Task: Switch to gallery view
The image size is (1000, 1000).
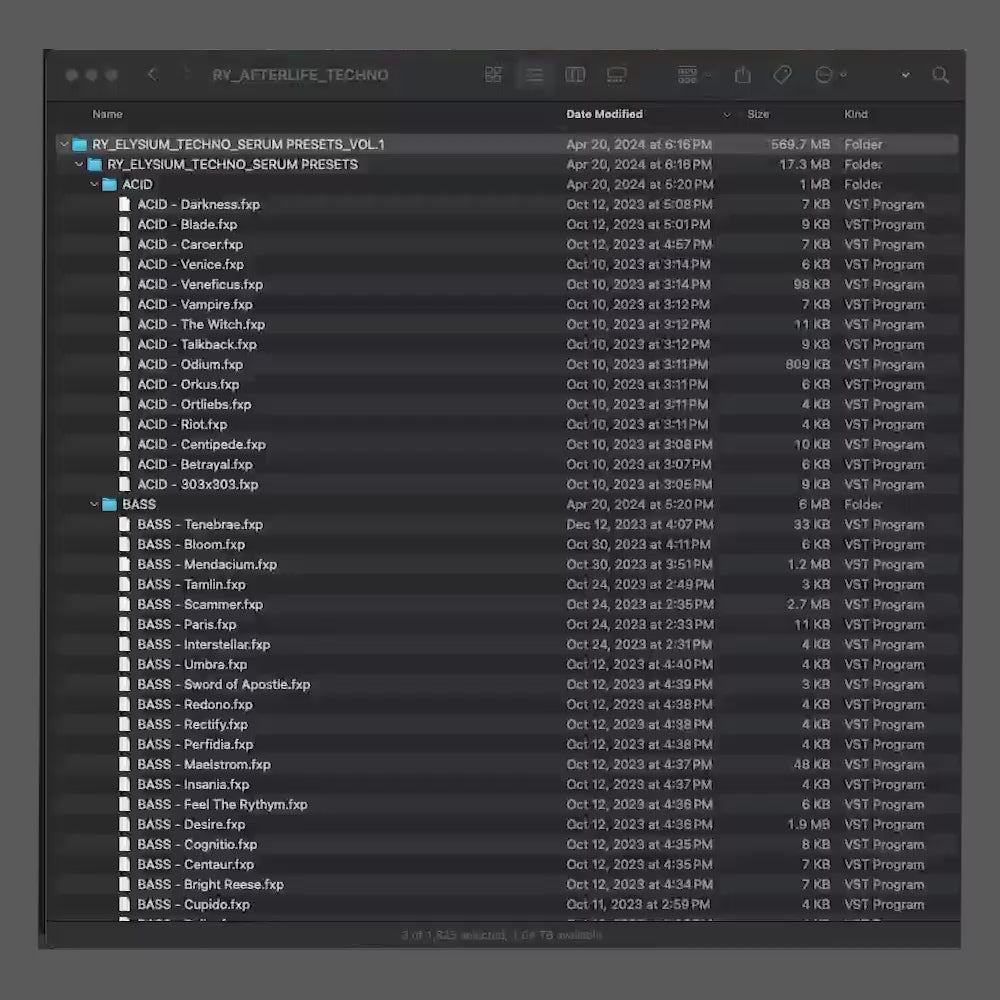Action: 616,75
